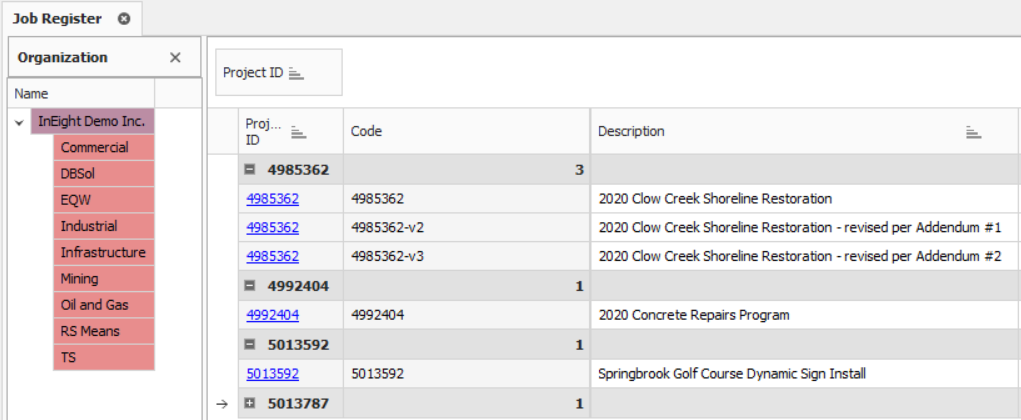
Task: Select the Job Register tab
Action: click(59, 19)
